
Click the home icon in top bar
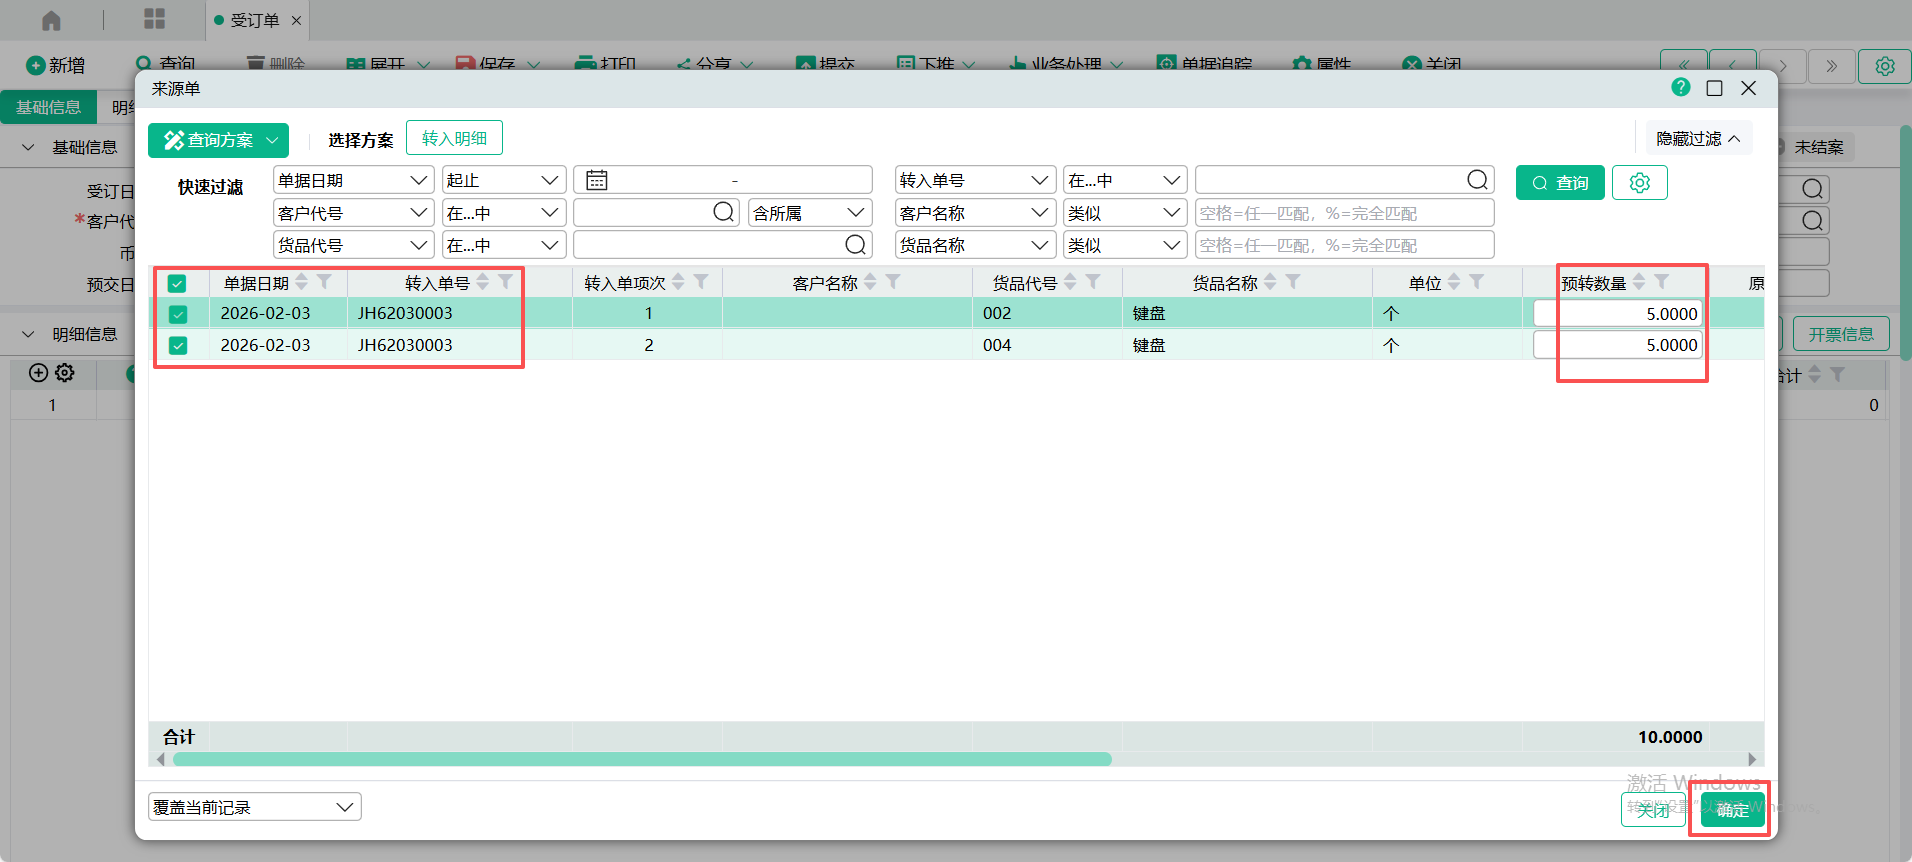point(51,20)
